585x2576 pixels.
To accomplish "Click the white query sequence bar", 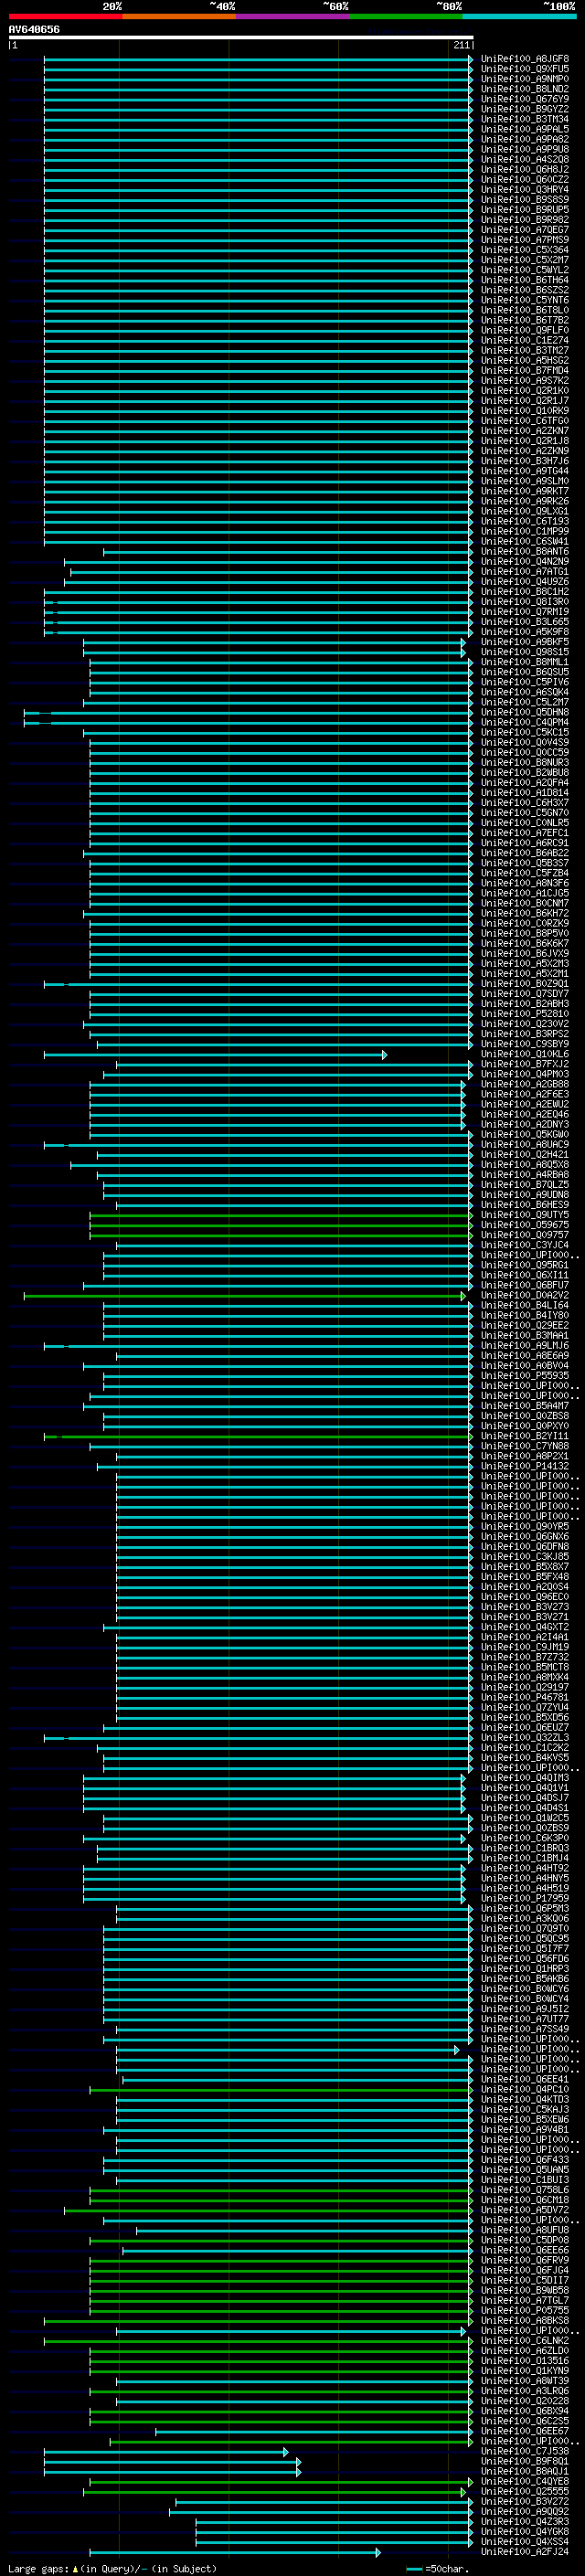I will [x=241, y=38].
